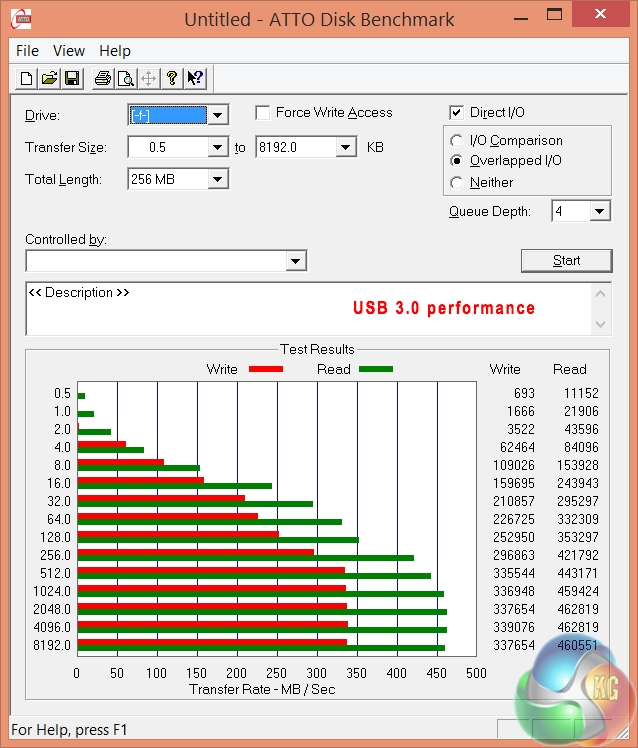The image size is (638, 748).
Task: Click the New document toolbar icon
Action: tap(27, 78)
